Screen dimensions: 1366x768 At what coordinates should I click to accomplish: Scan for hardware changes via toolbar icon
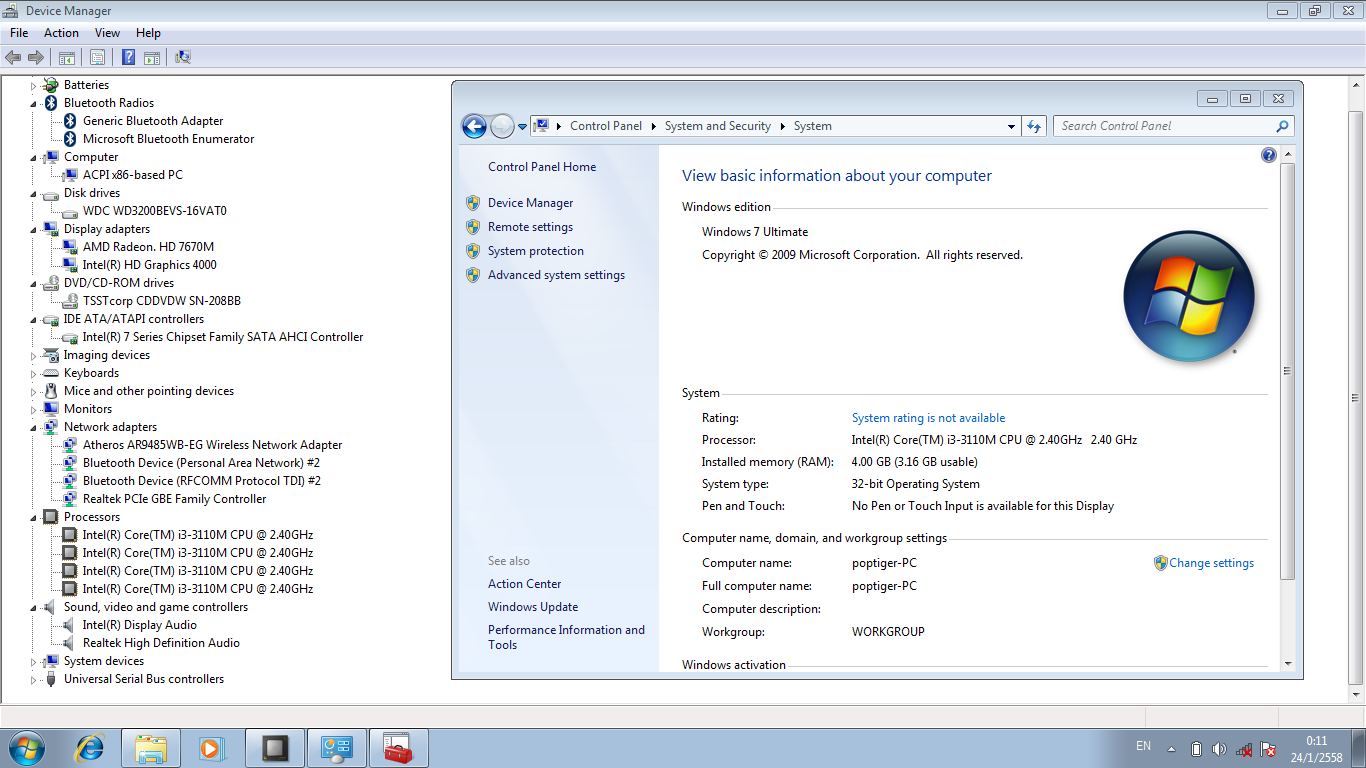tap(183, 57)
